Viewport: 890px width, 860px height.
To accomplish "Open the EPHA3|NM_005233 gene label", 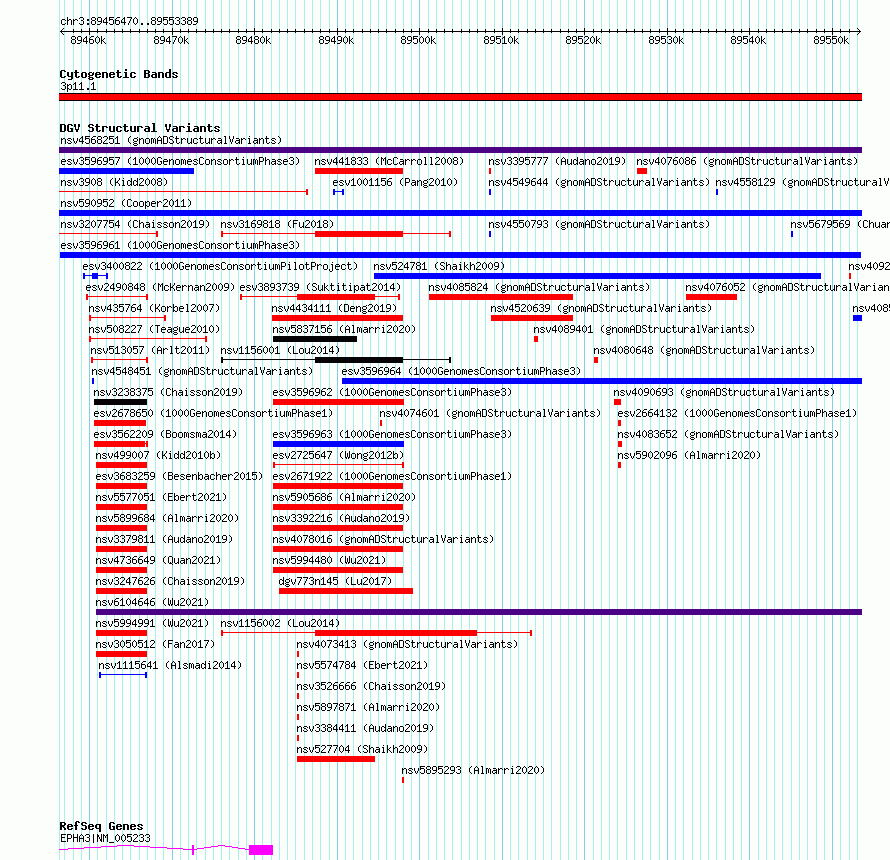I will pyautogui.click(x=105, y=838).
